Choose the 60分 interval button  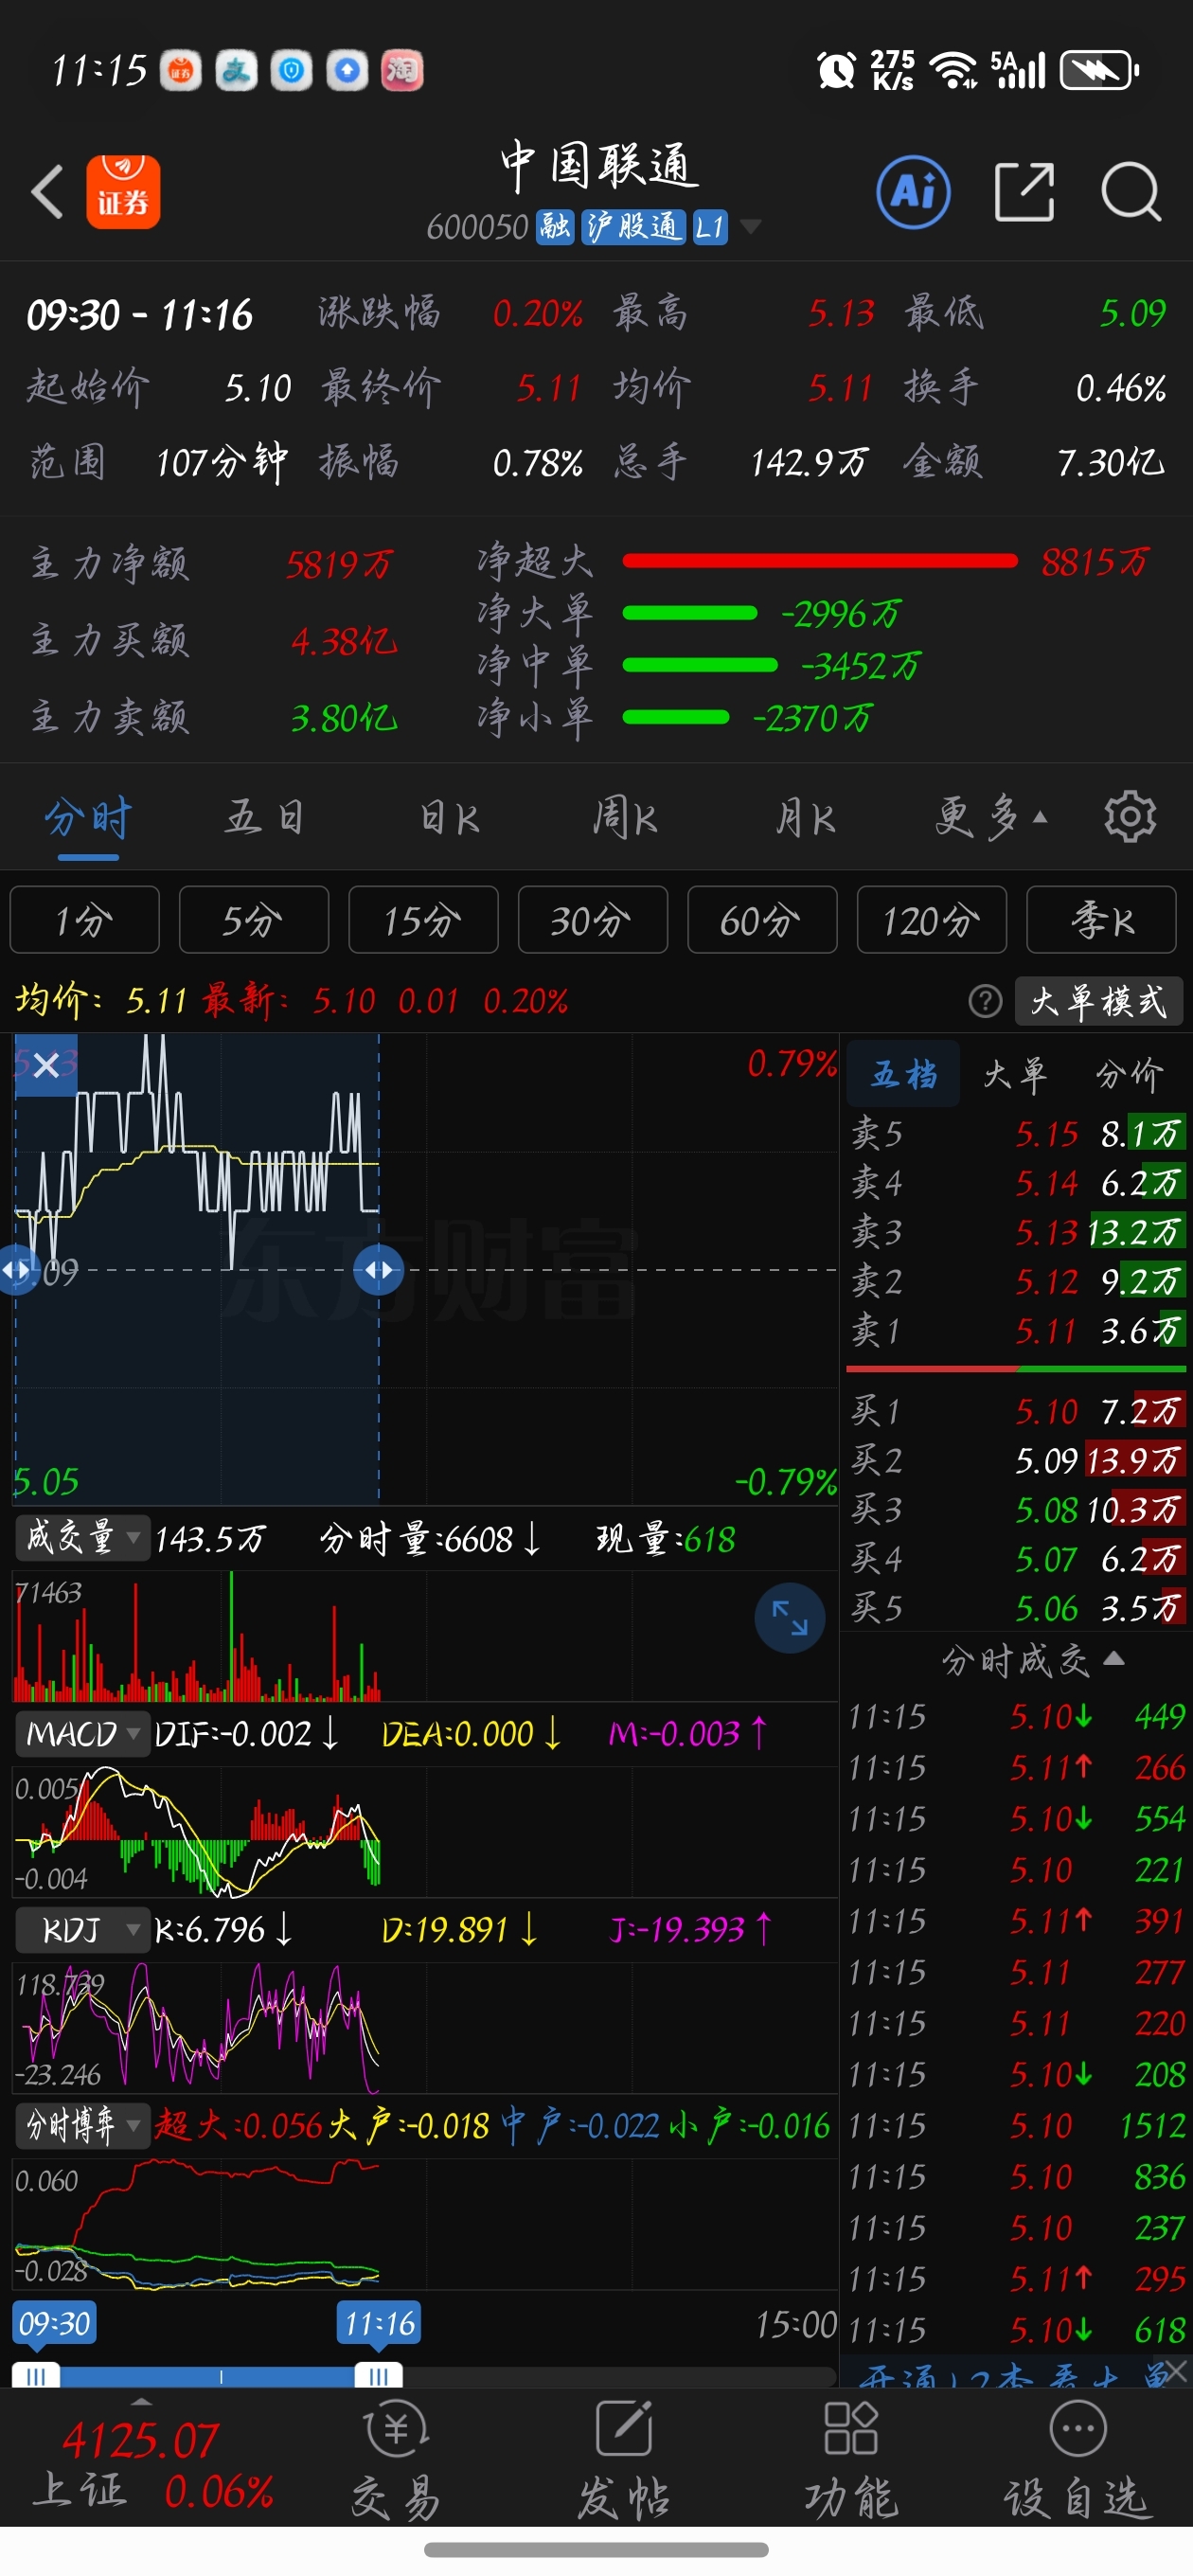(x=762, y=920)
